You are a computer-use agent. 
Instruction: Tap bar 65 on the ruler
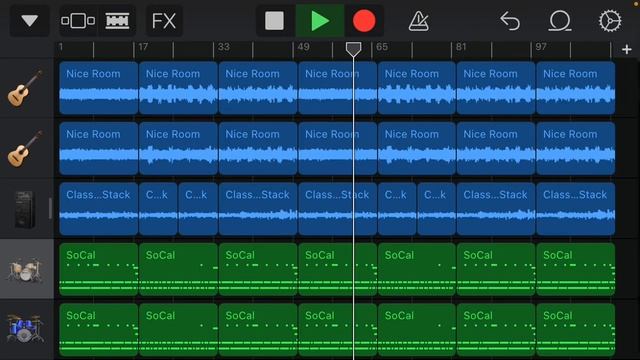click(382, 47)
